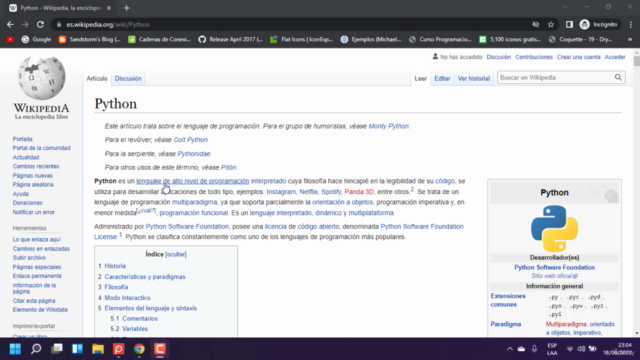Image resolution: width=640 pixels, height=360 pixels.
Task: Switch to the Discusión tab
Action: tap(128, 78)
